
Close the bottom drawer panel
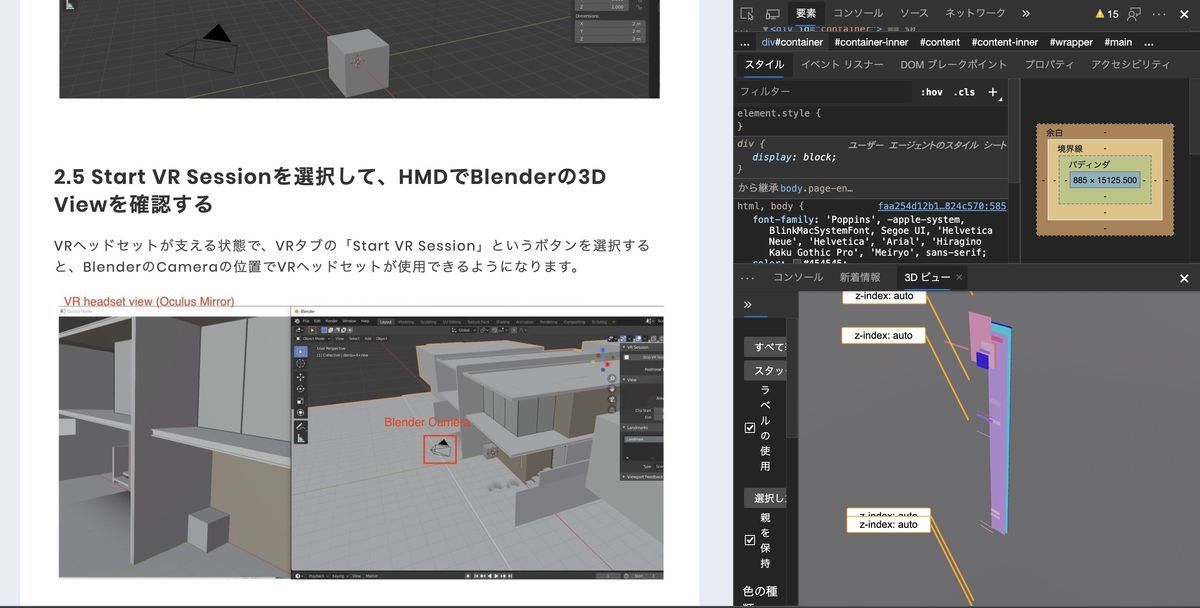(1184, 278)
